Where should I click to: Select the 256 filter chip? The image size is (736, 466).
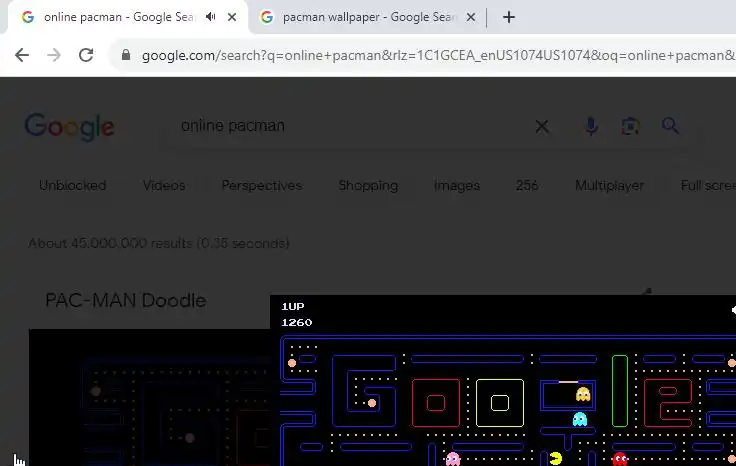pyautogui.click(x=527, y=185)
